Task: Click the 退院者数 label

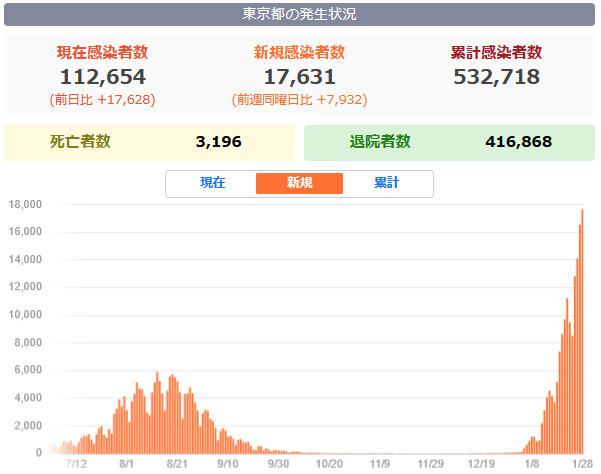Action: 380,142
